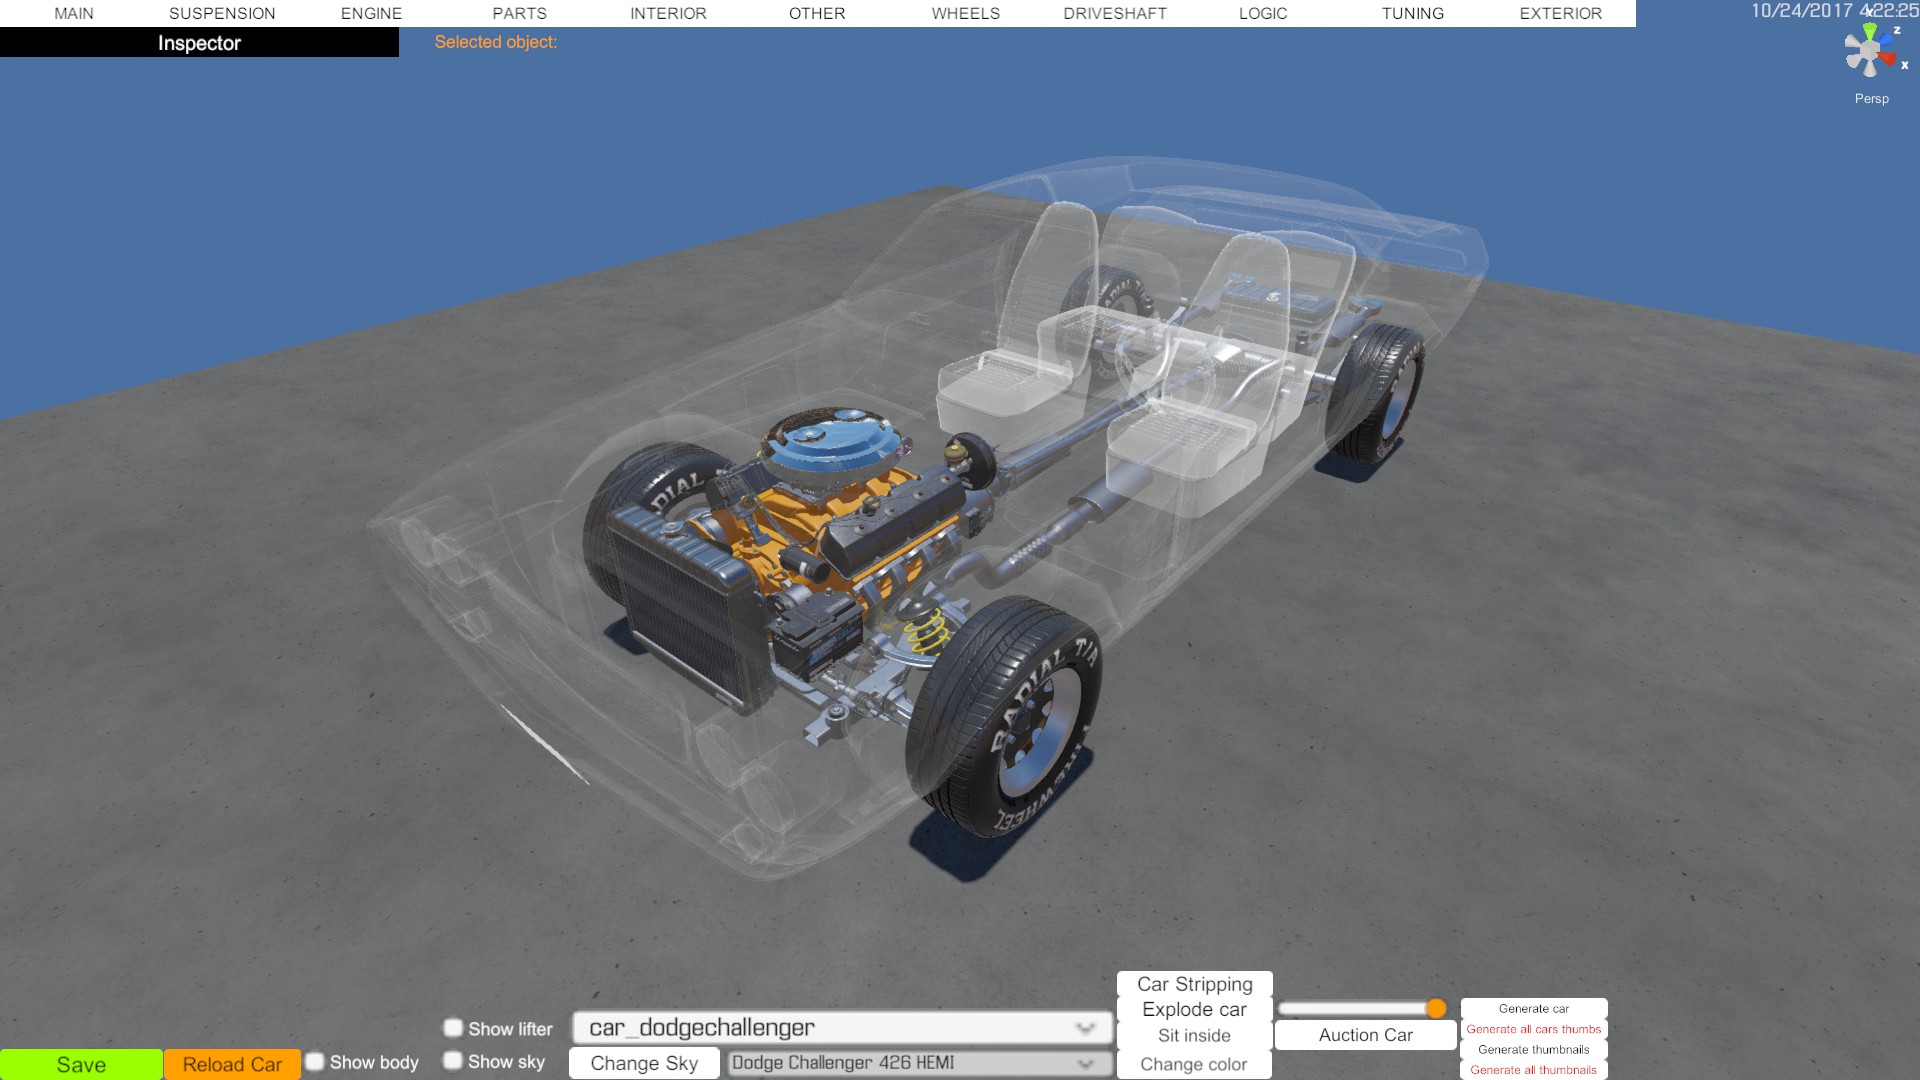The height and width of the screenshot is (1080, 1920).
Task: Switch to the SUSPENSION tab
Action: 222,13
